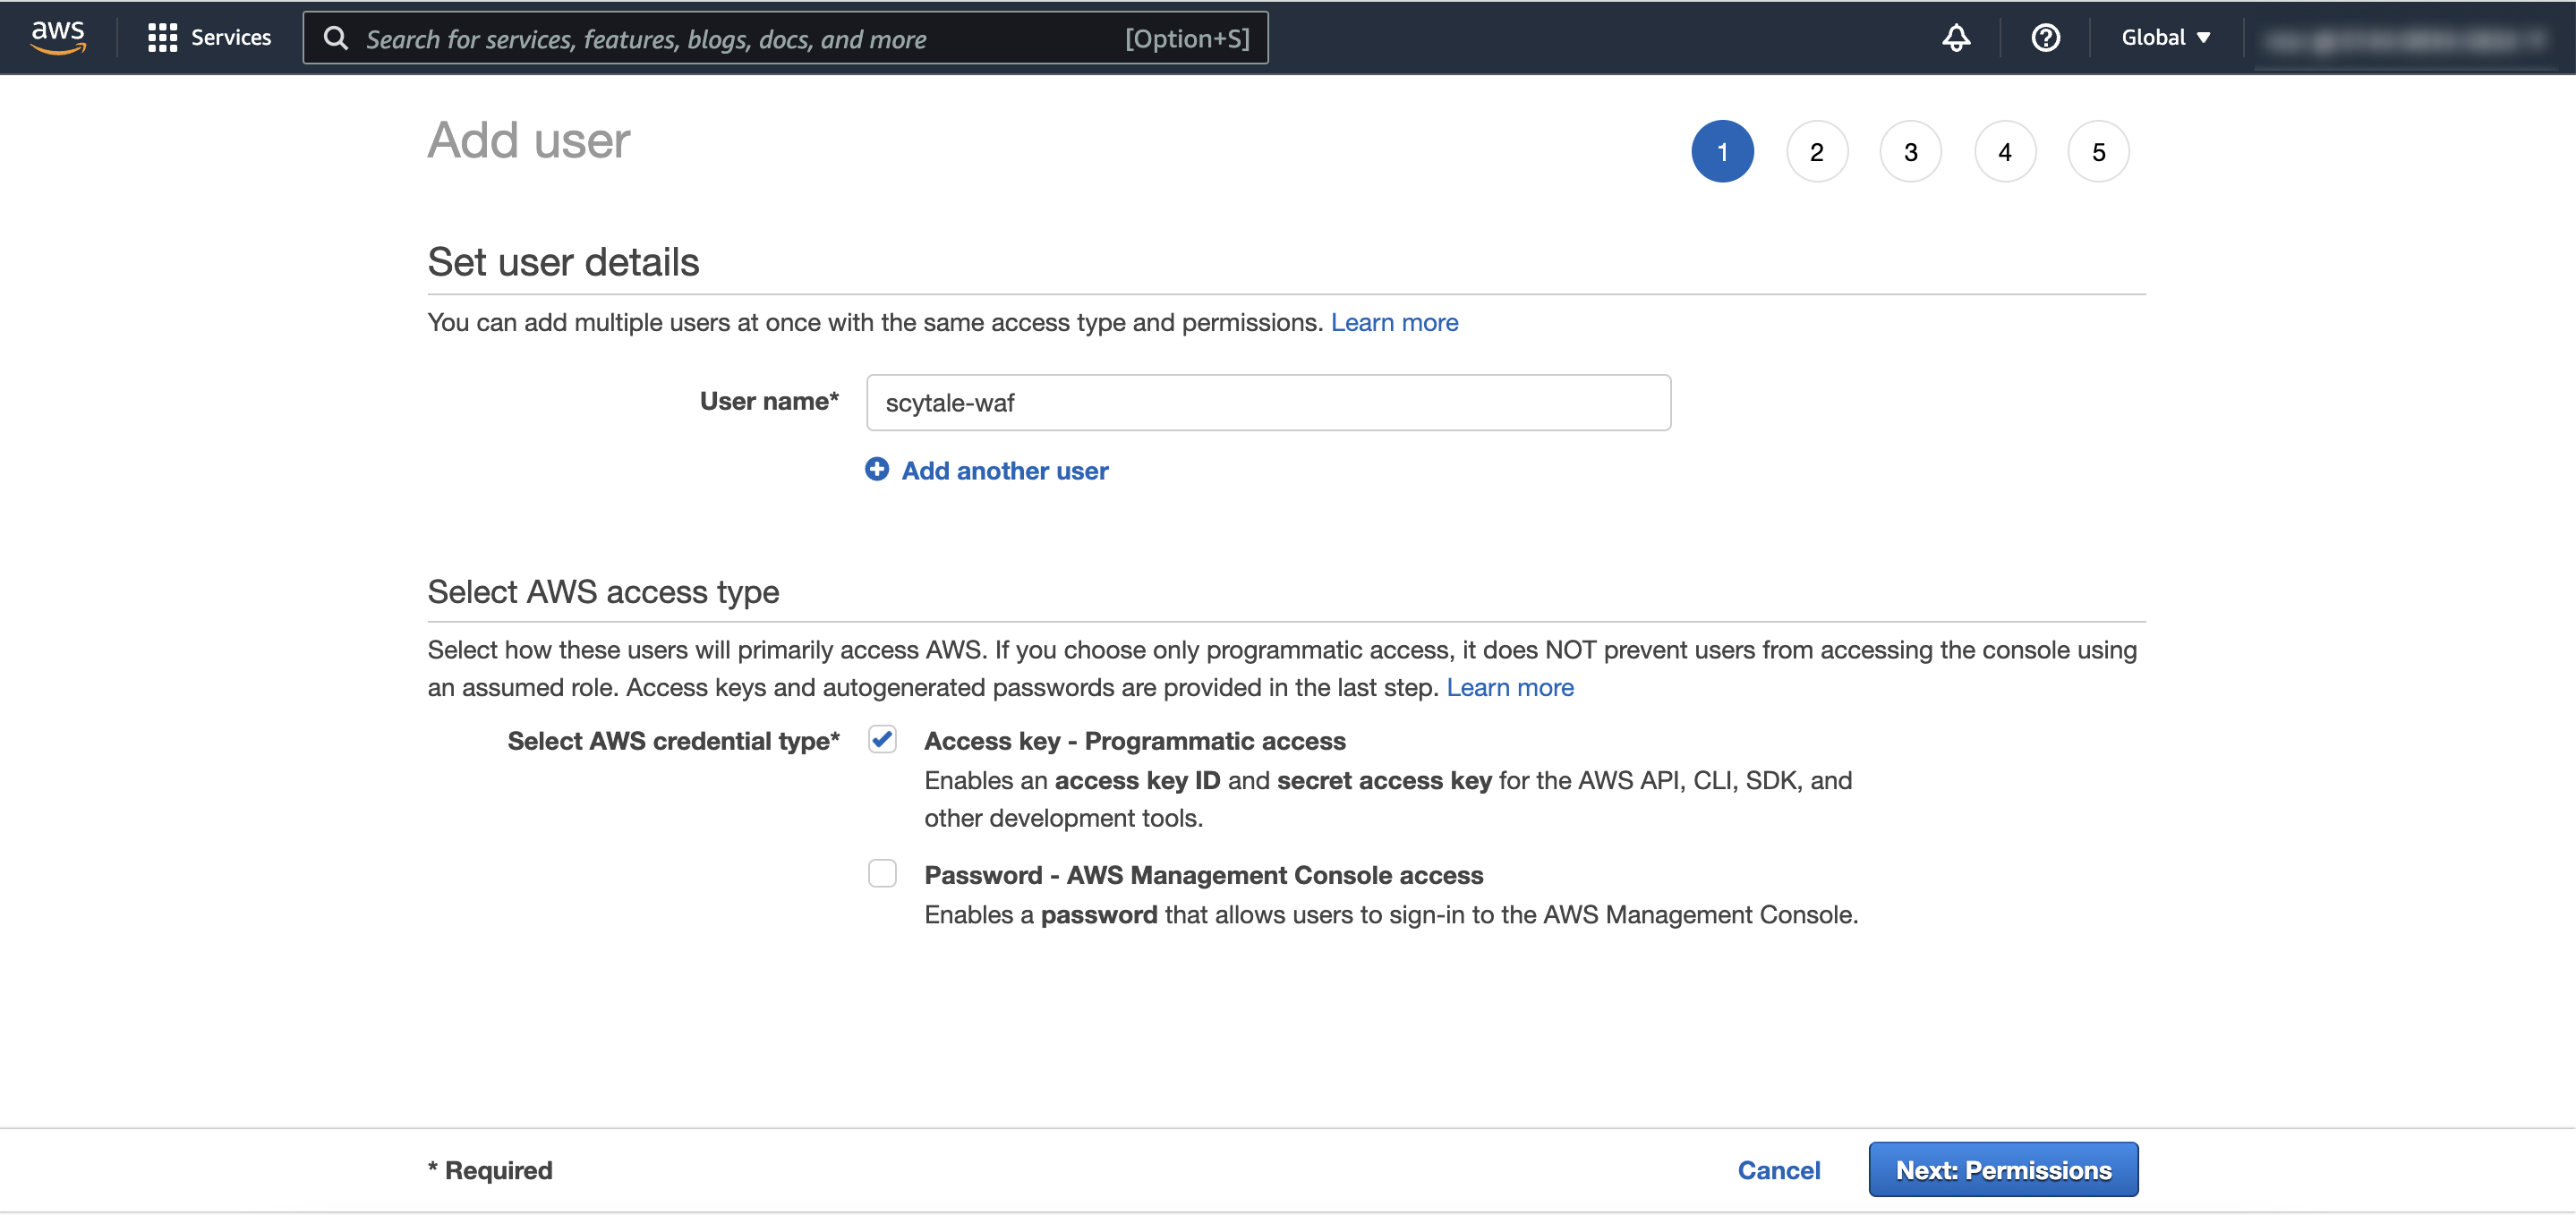Go to wizard step 4
This screenshot has width=2576, height=1215.
pyautogui.click(x=2004, y=152)
